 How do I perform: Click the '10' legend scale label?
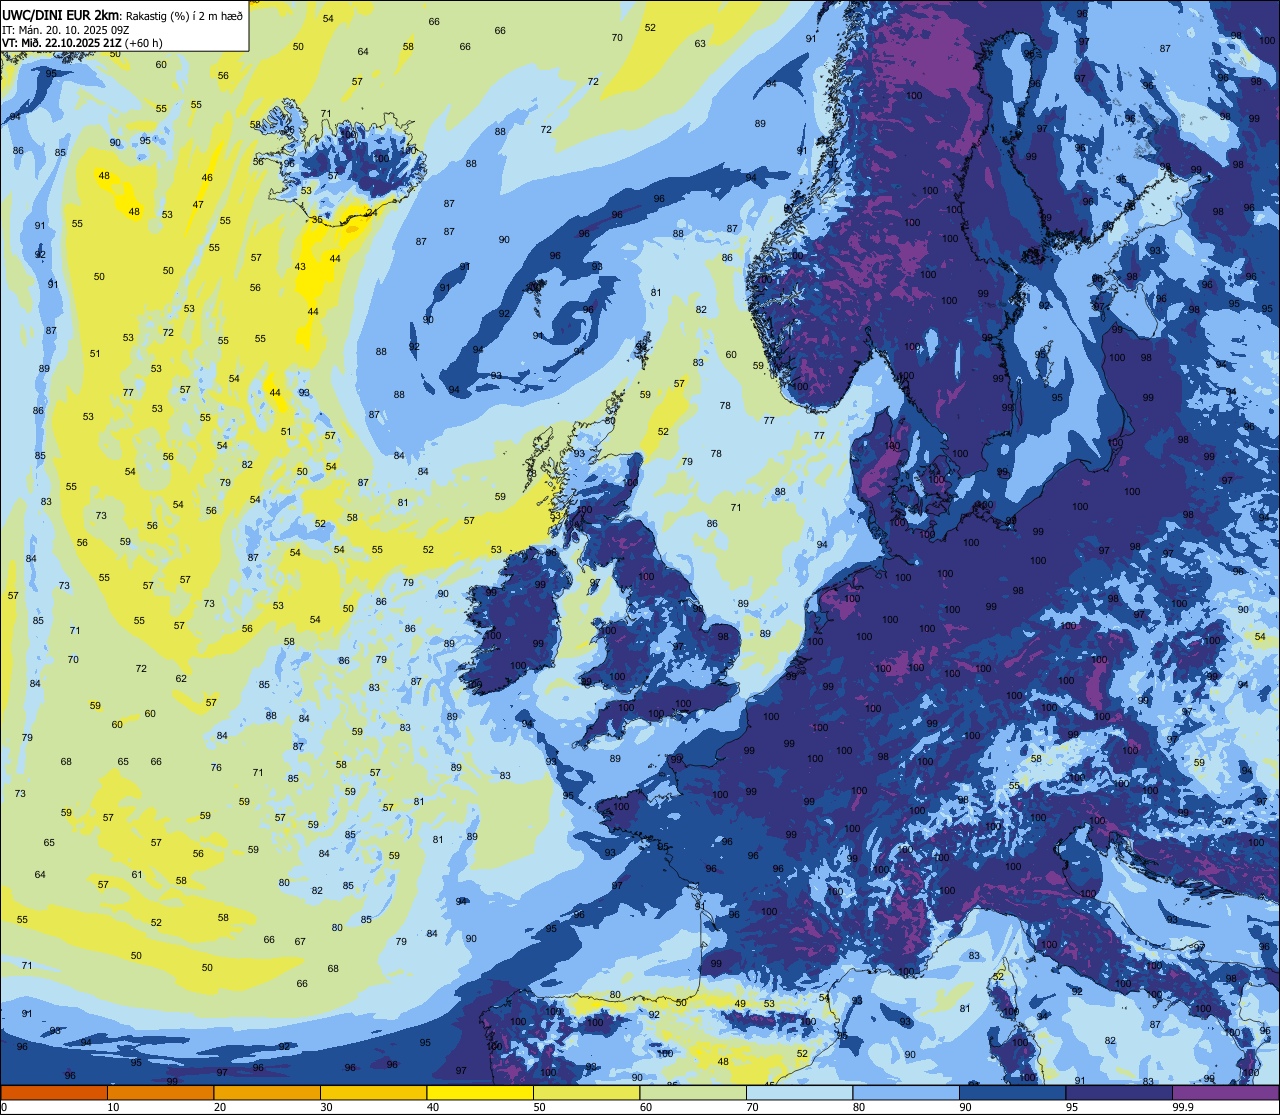(x=113, y=1107)
